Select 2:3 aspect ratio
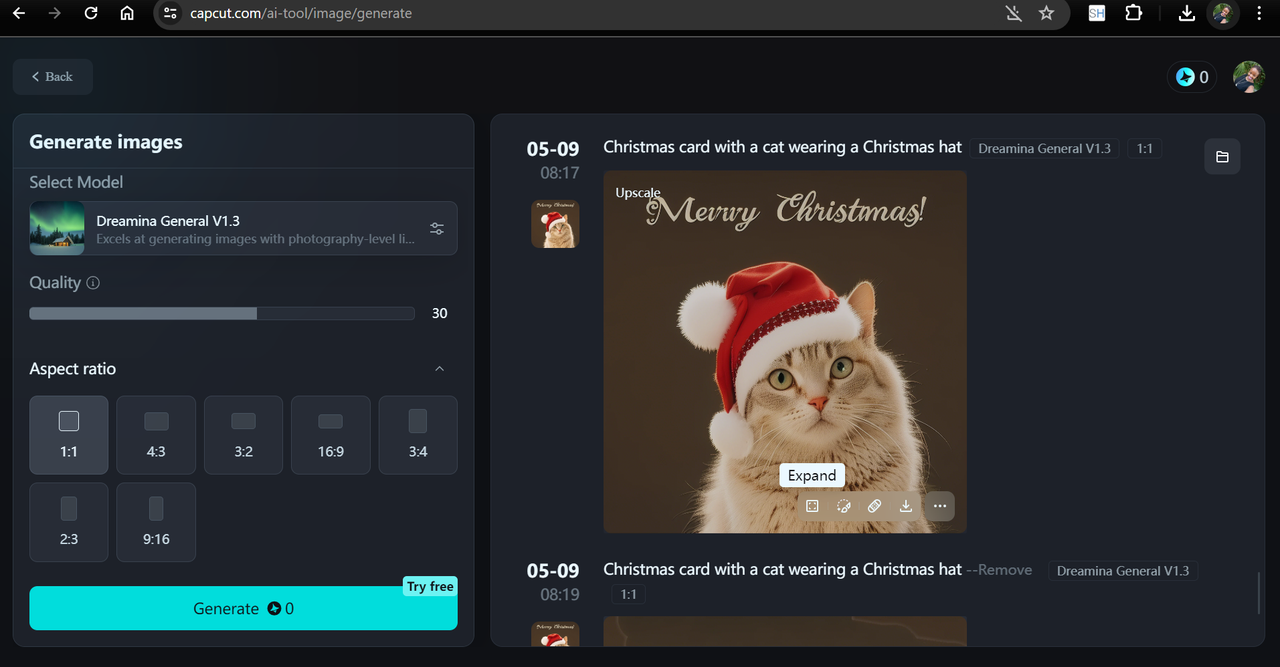The image size is (1280, 667). tap(69, 522)
